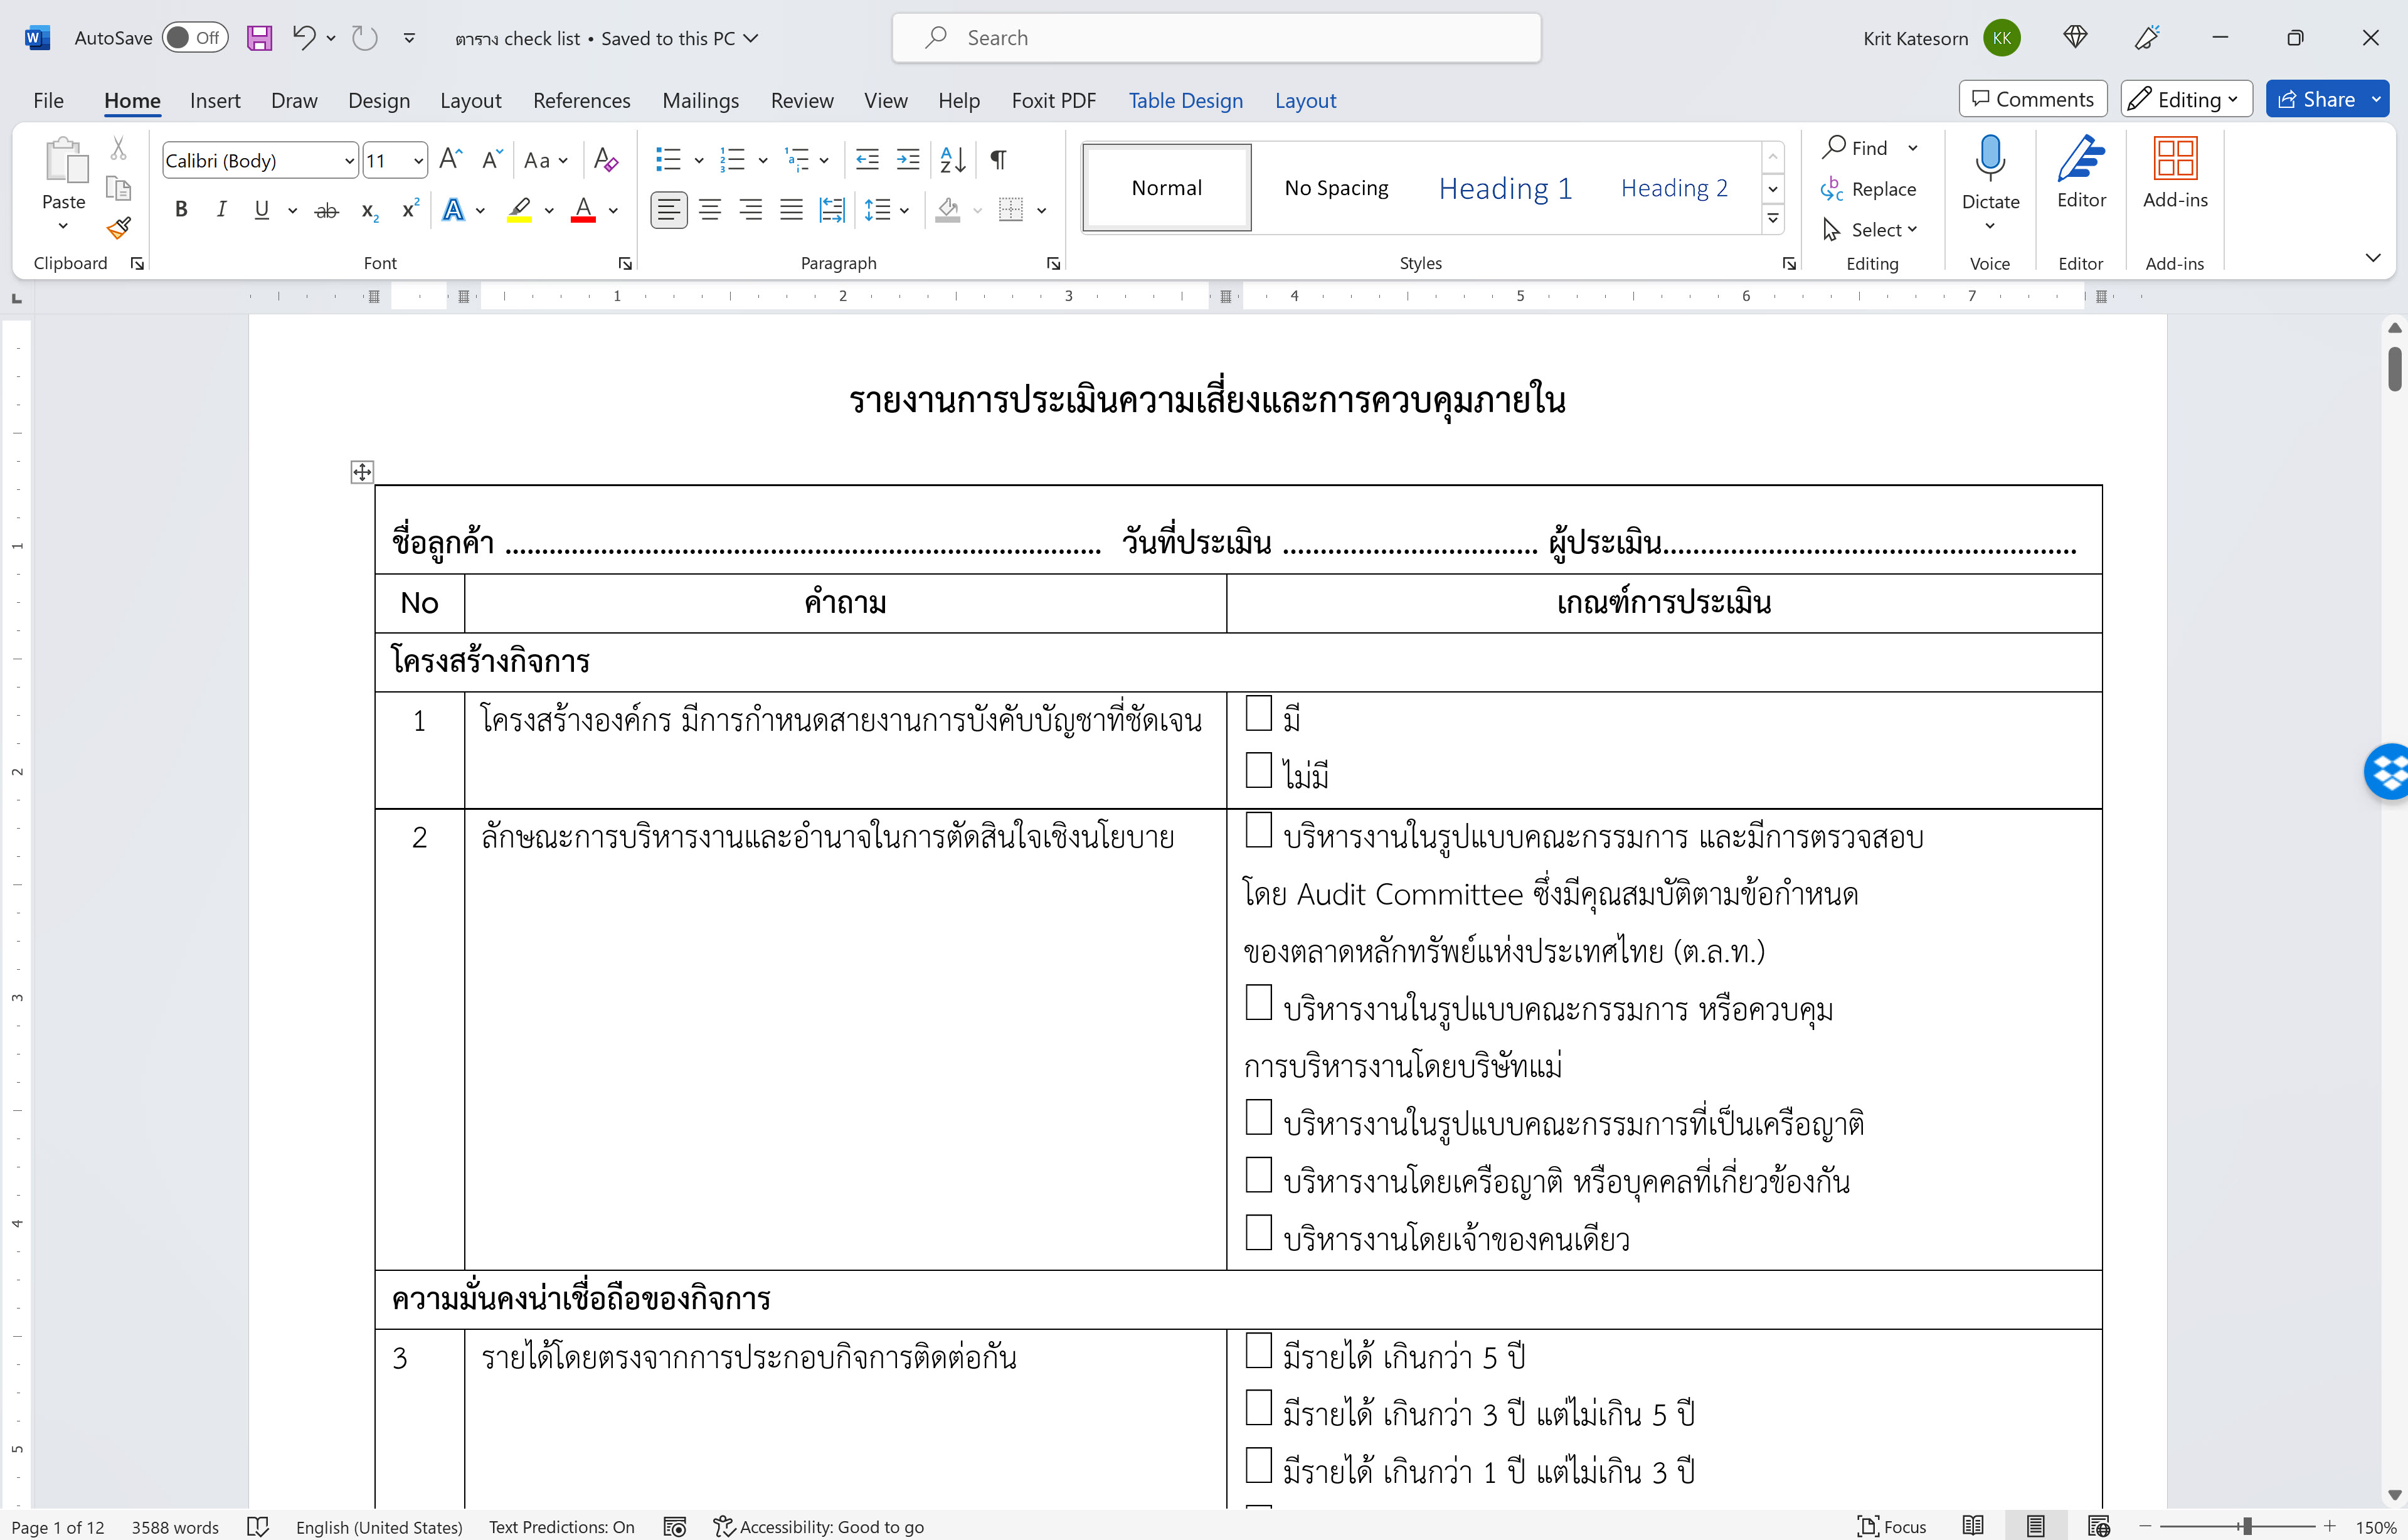Image resolution: width=2408 pixels, height=1540 pixels.
Task: Click the table move handle icon
Action: point(362,472)
